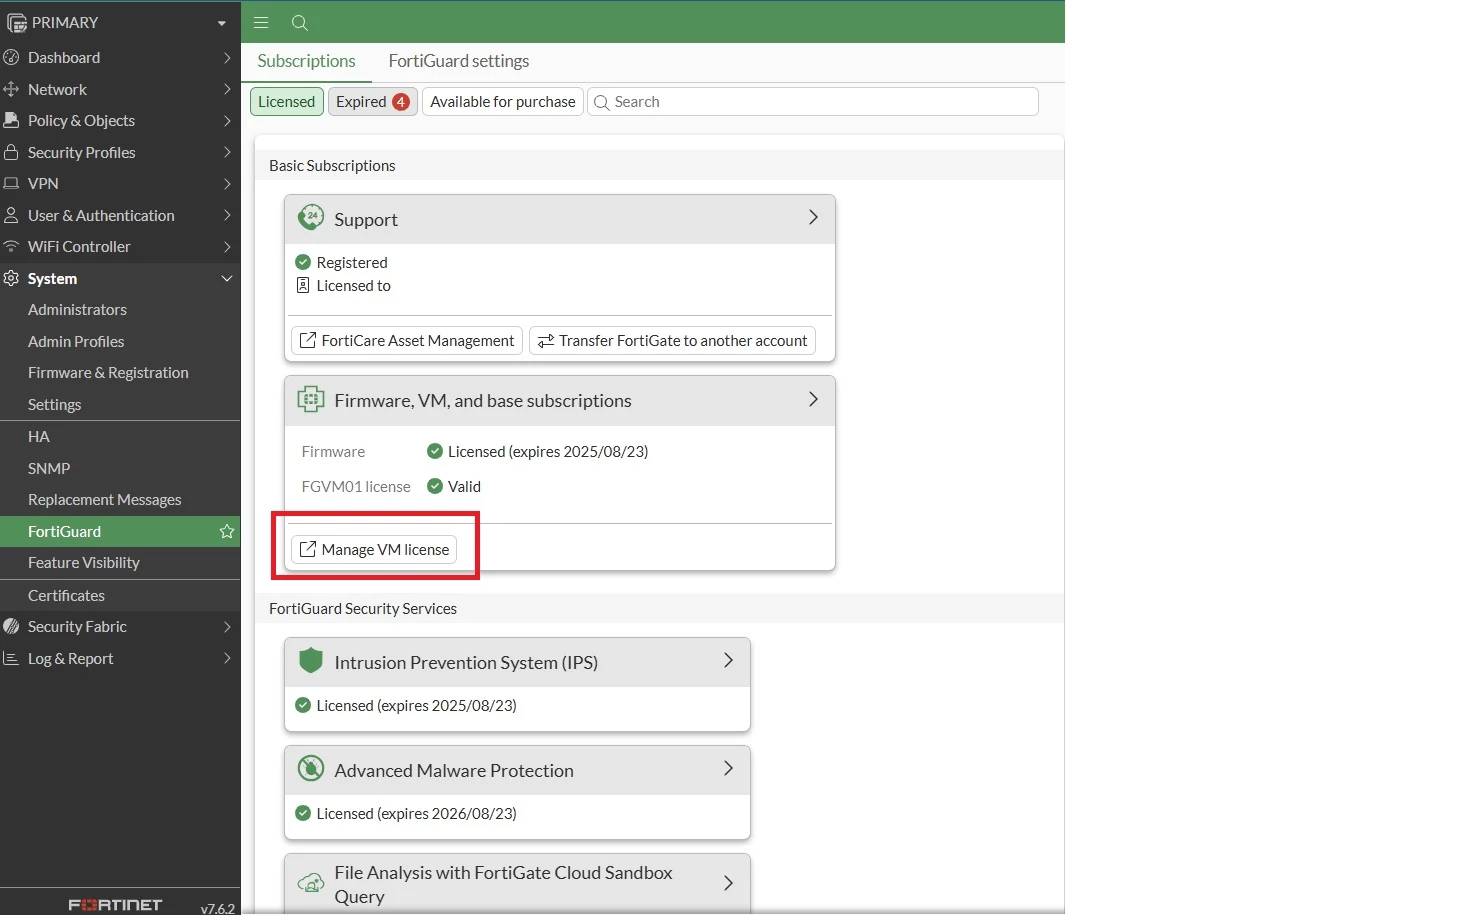The width and height of the screenshot is (1477, 915).
Task: Toggle the Available for purchase filter
Action: point(503,101)
